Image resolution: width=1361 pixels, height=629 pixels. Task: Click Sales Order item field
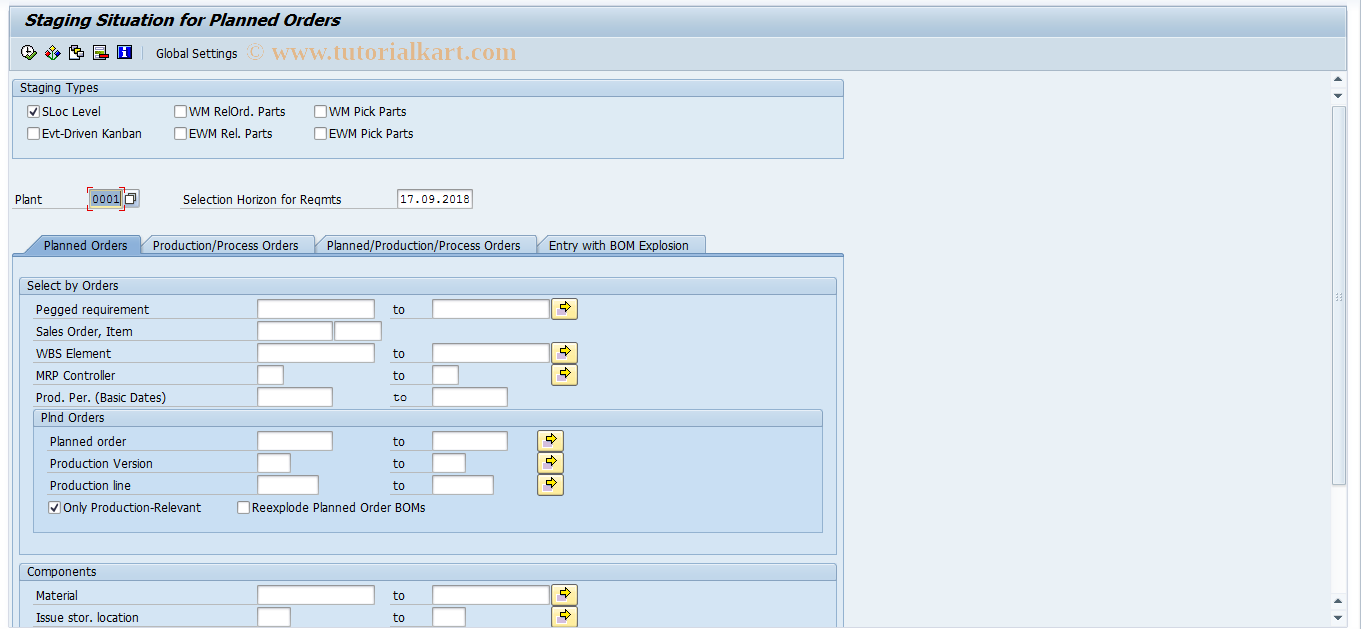[x=358, y=331]
